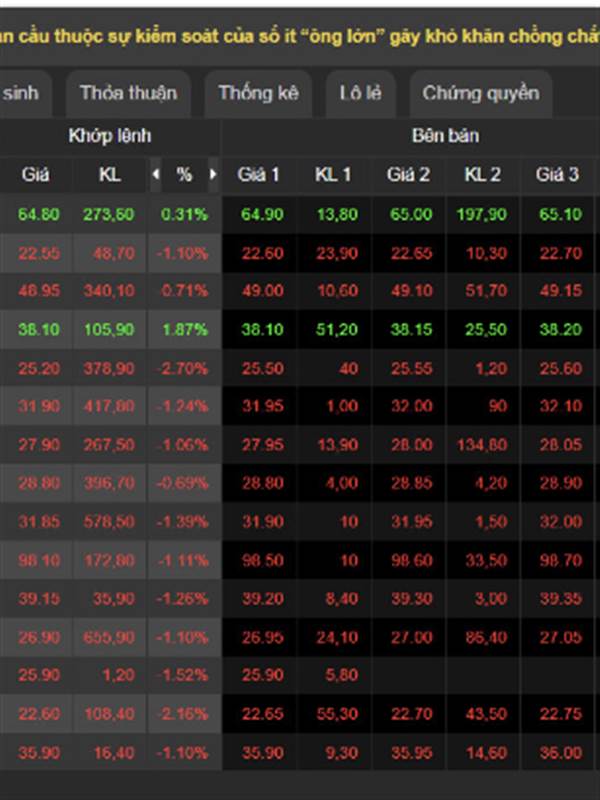Click ask volume 134,80

[482, 445]
